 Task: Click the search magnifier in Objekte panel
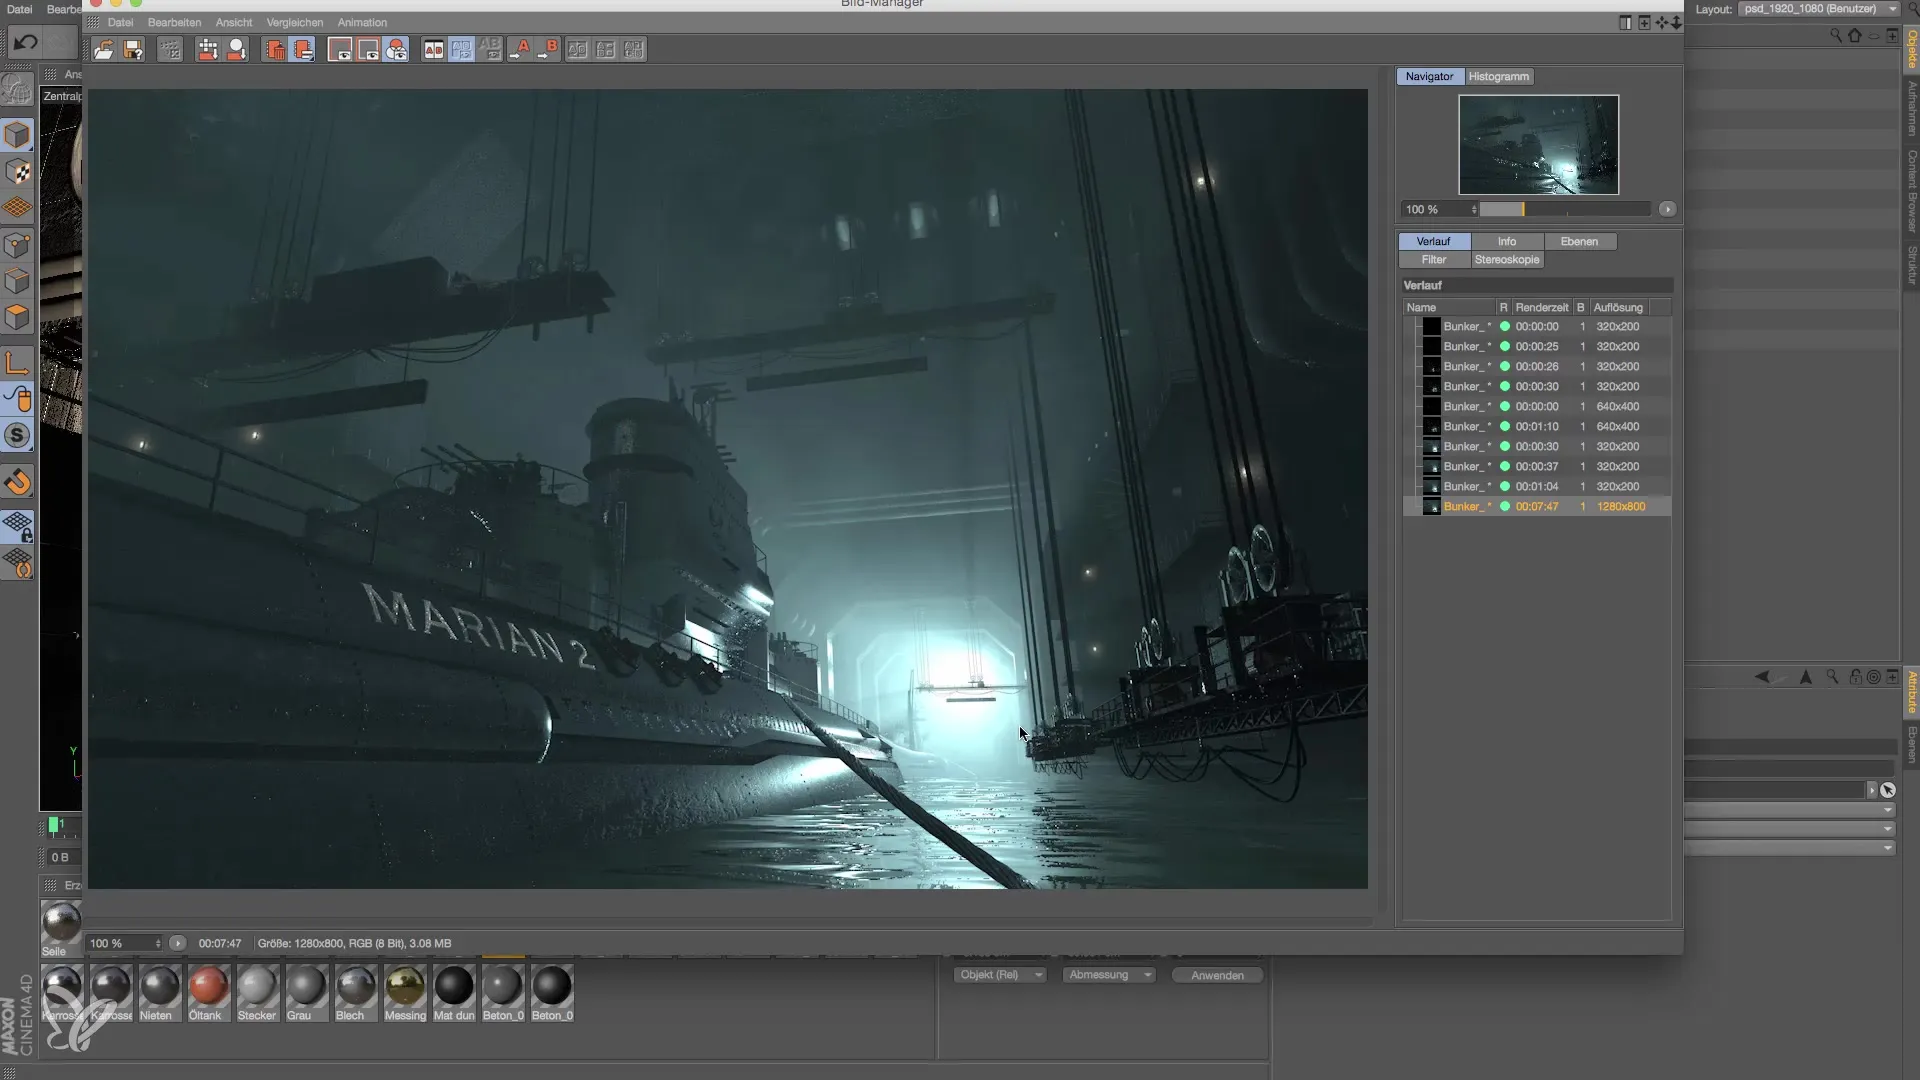pyautogui.click(x=1836, y=35)
